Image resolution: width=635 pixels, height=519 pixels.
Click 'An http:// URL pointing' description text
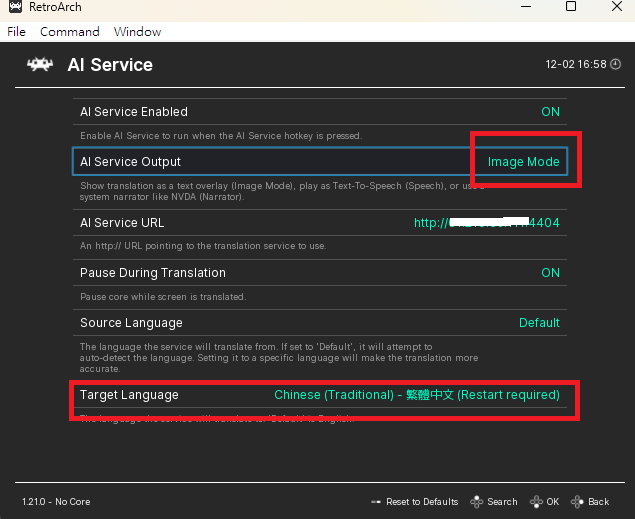(x=203, y=246)
